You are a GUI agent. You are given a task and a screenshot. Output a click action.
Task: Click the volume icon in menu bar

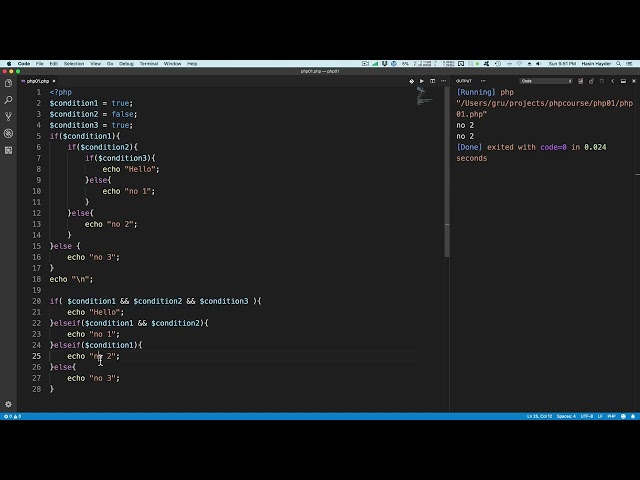point(538,64)
